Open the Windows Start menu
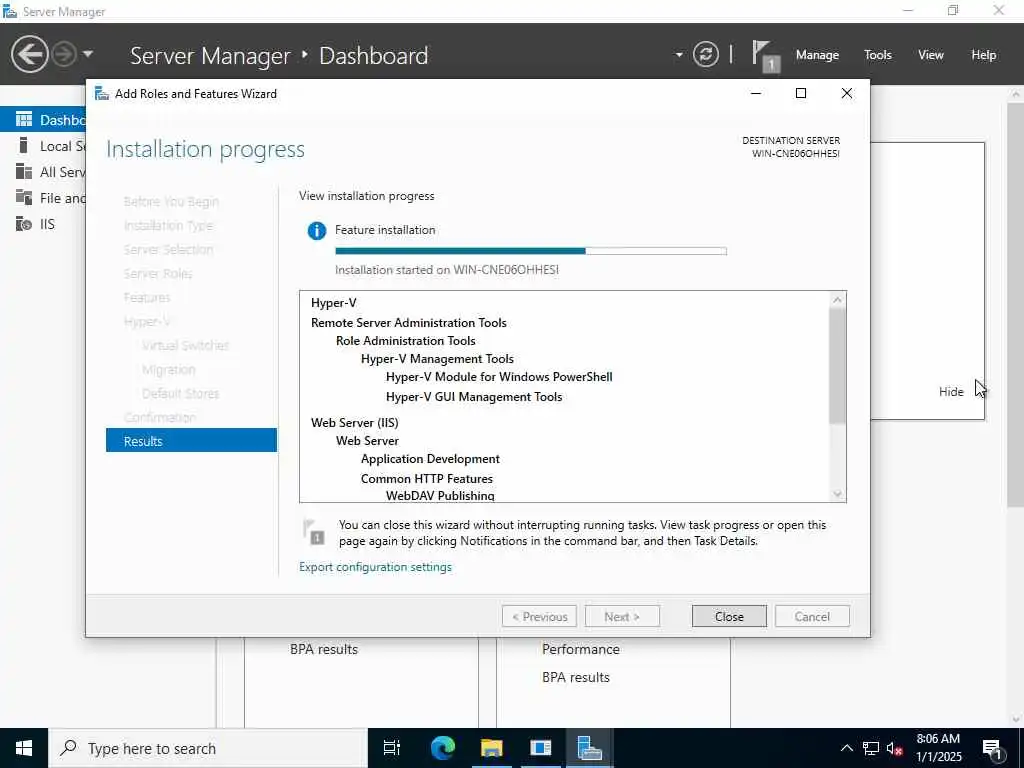This screenshot has width=1024, height=768. 24,748
